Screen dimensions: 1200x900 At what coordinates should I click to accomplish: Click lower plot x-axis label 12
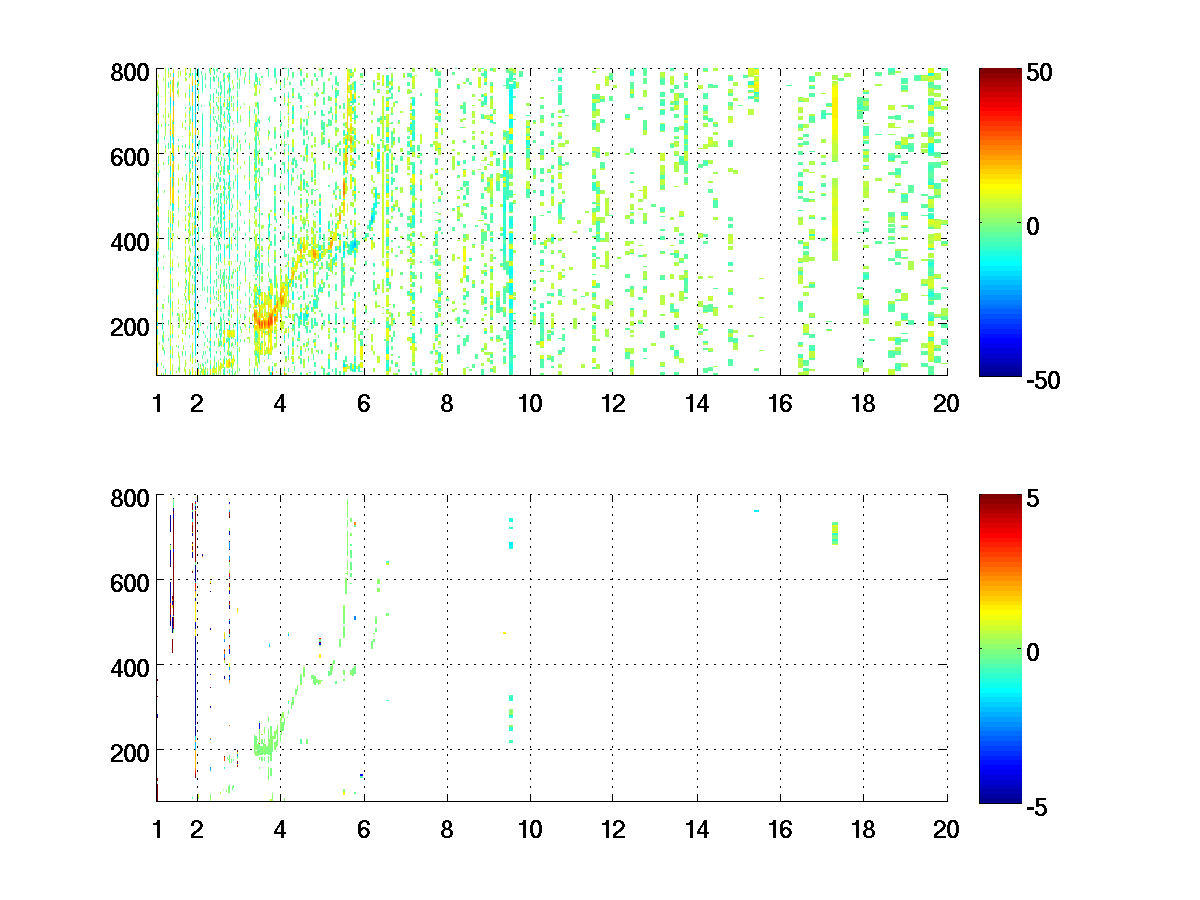coord(613,829)
